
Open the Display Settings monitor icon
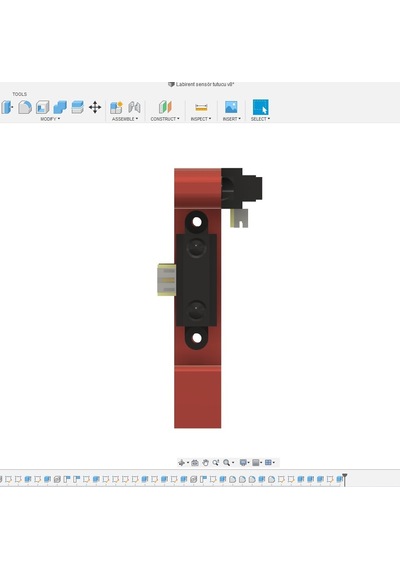click(243, 462)
